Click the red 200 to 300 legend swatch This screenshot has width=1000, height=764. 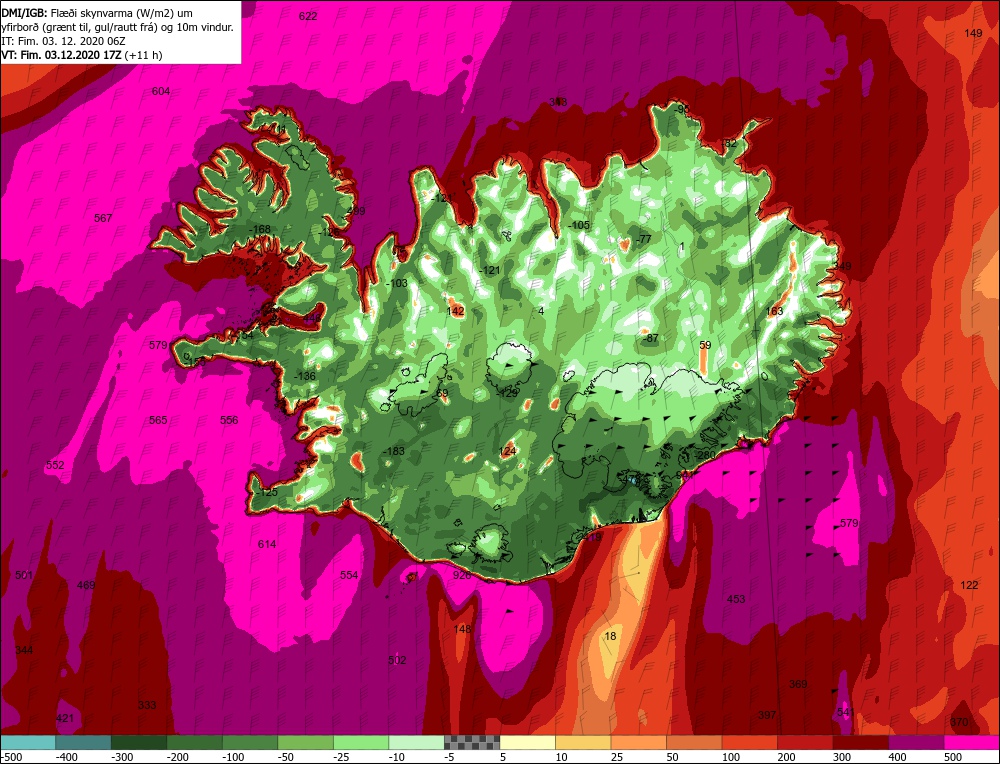[805, 742]
